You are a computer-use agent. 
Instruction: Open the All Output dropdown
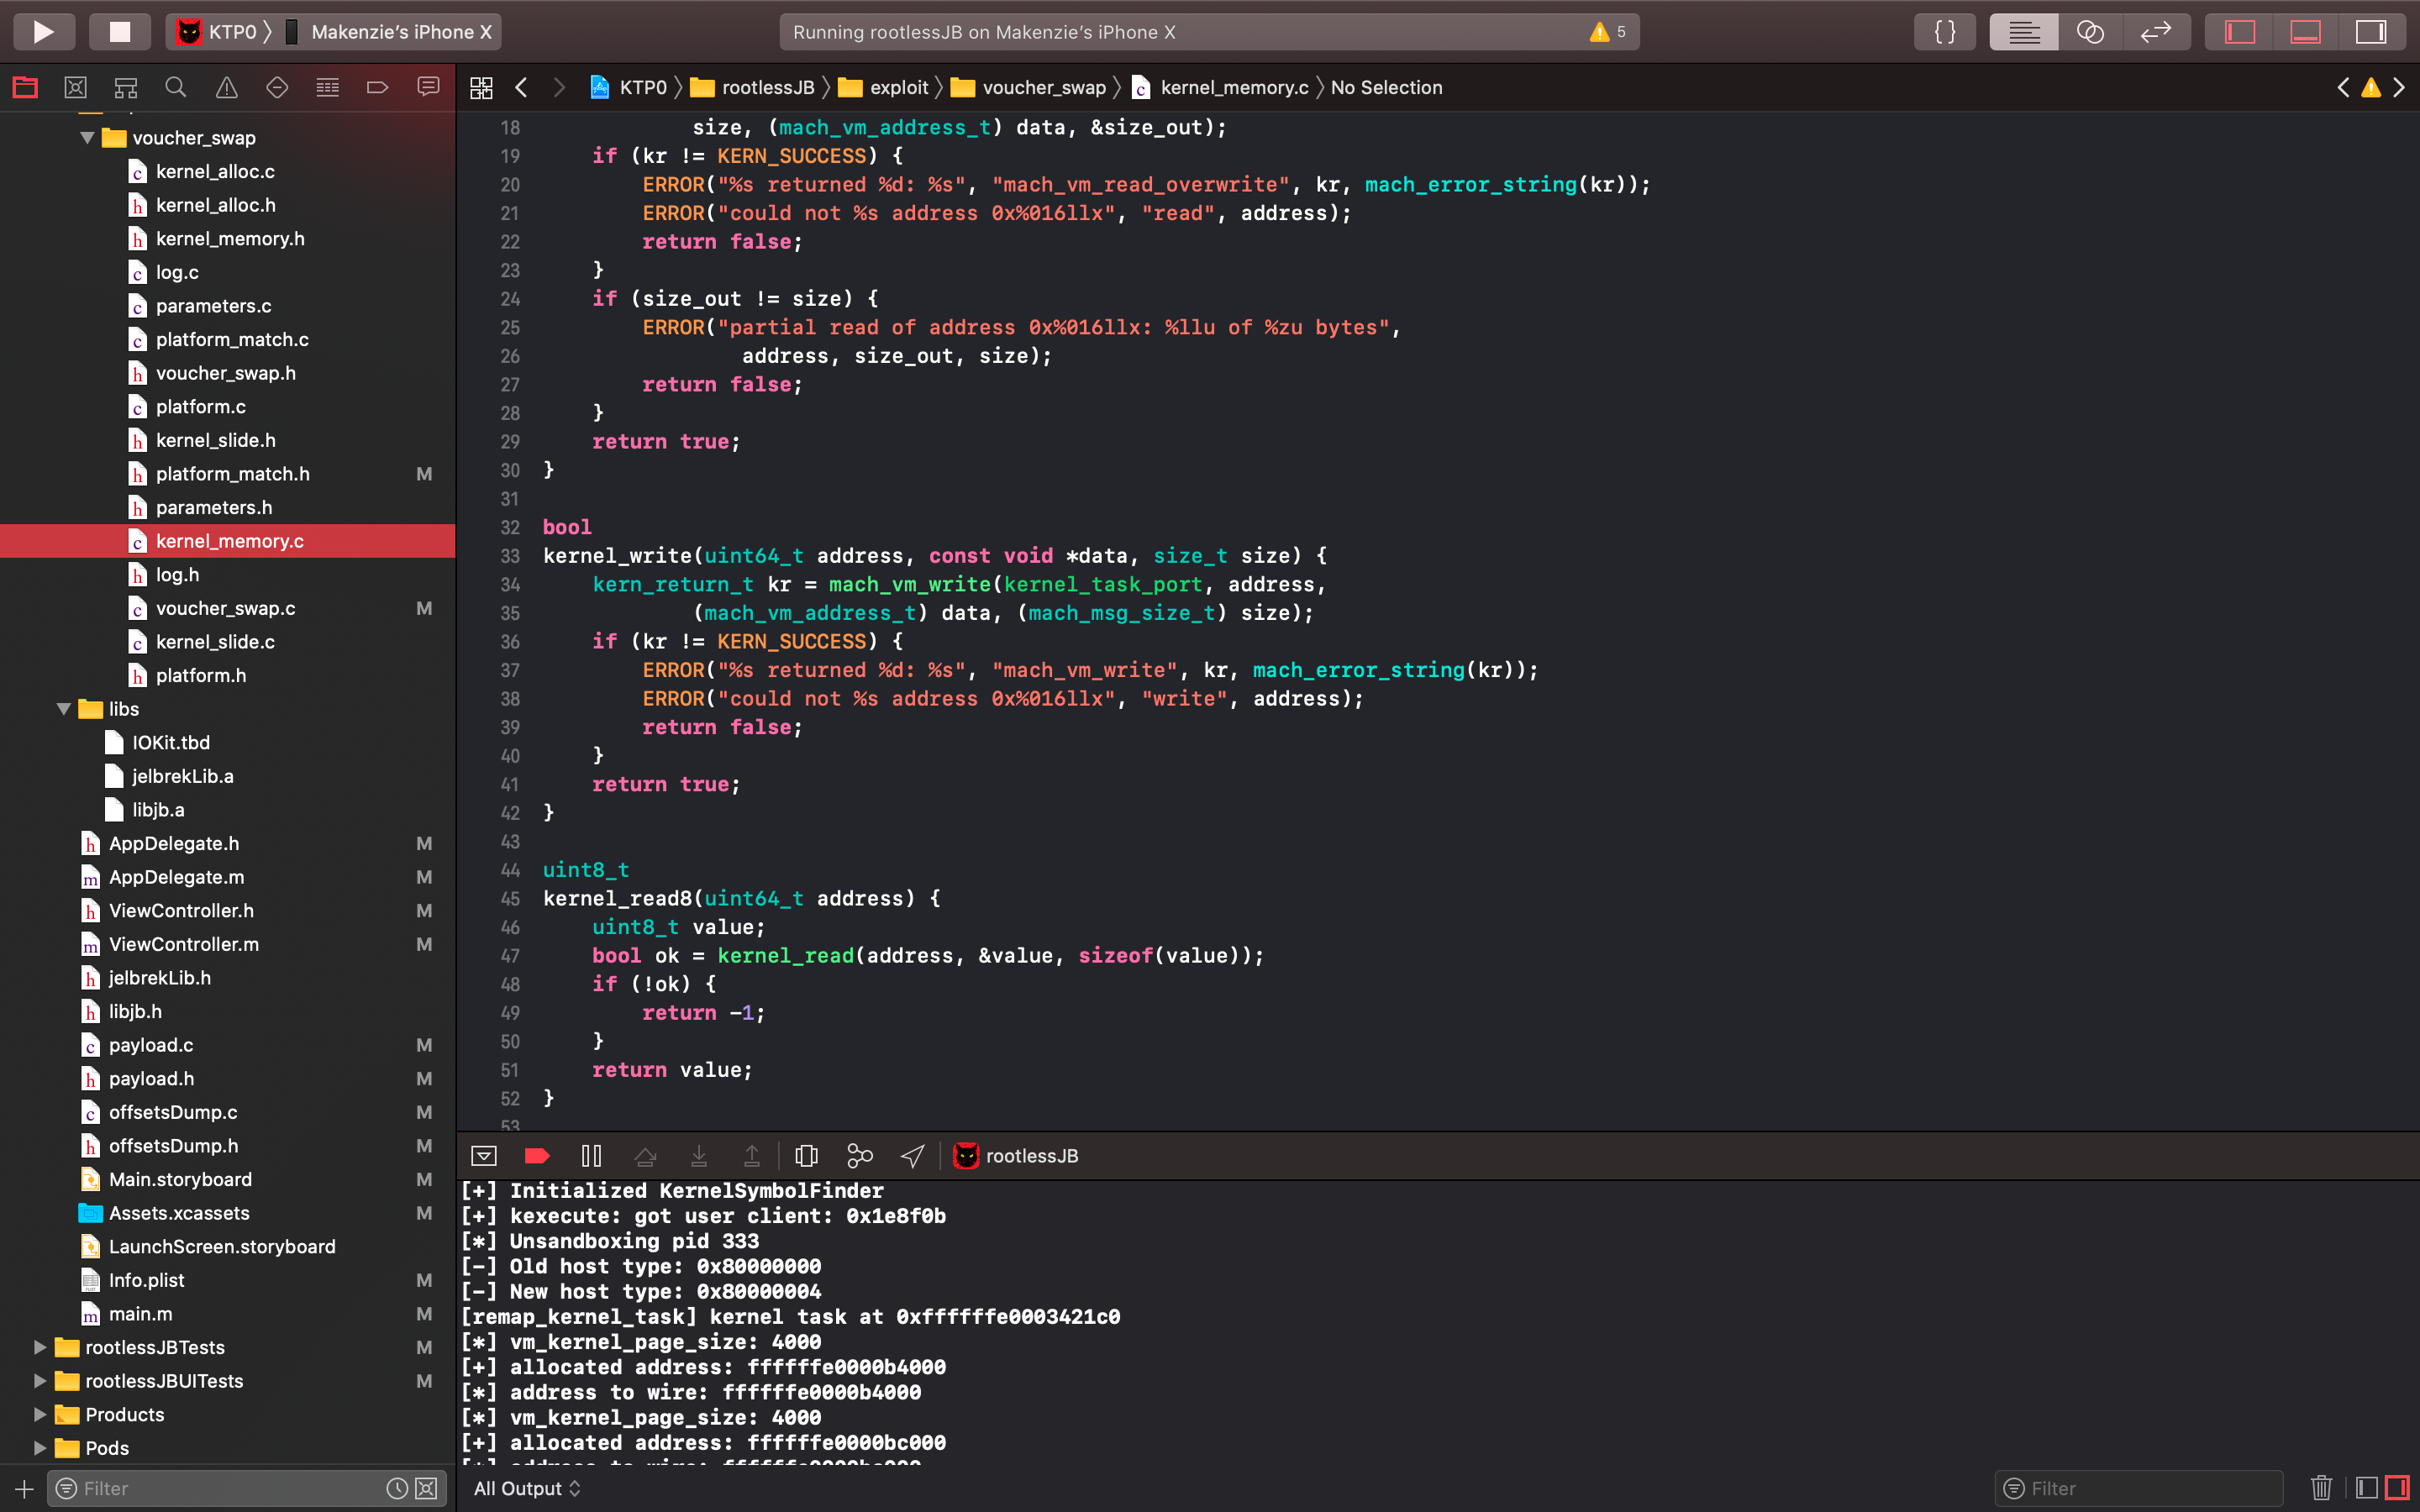pyautogui.click(x=527, y=1488)
